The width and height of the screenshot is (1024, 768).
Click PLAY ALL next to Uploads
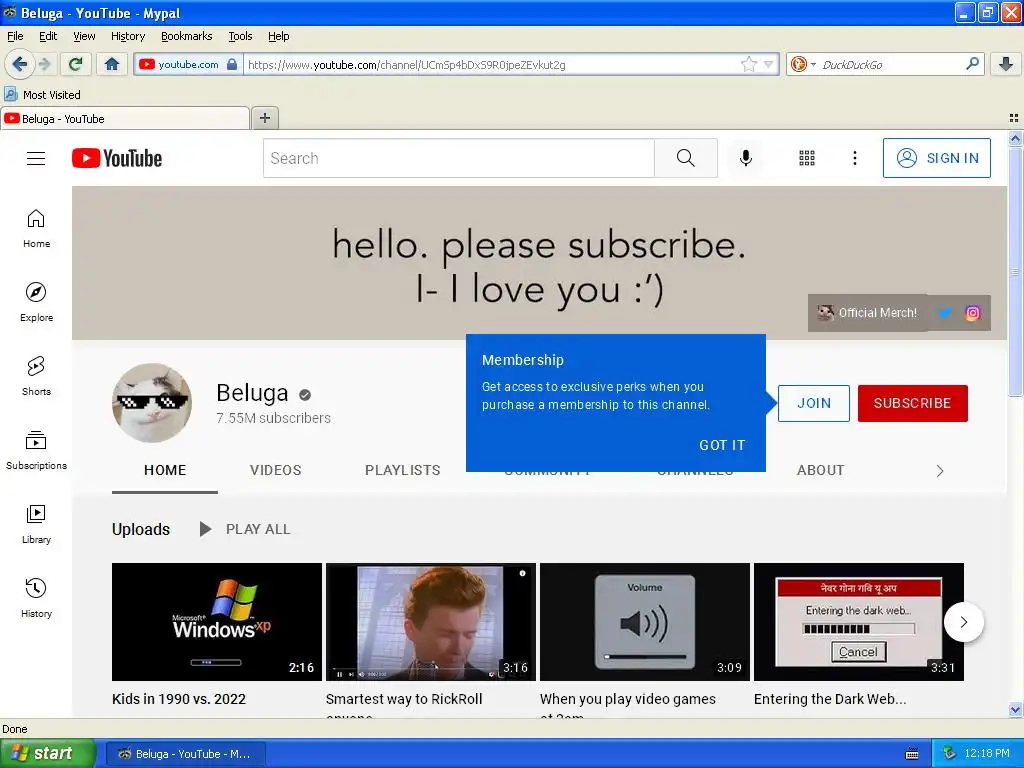245,529
